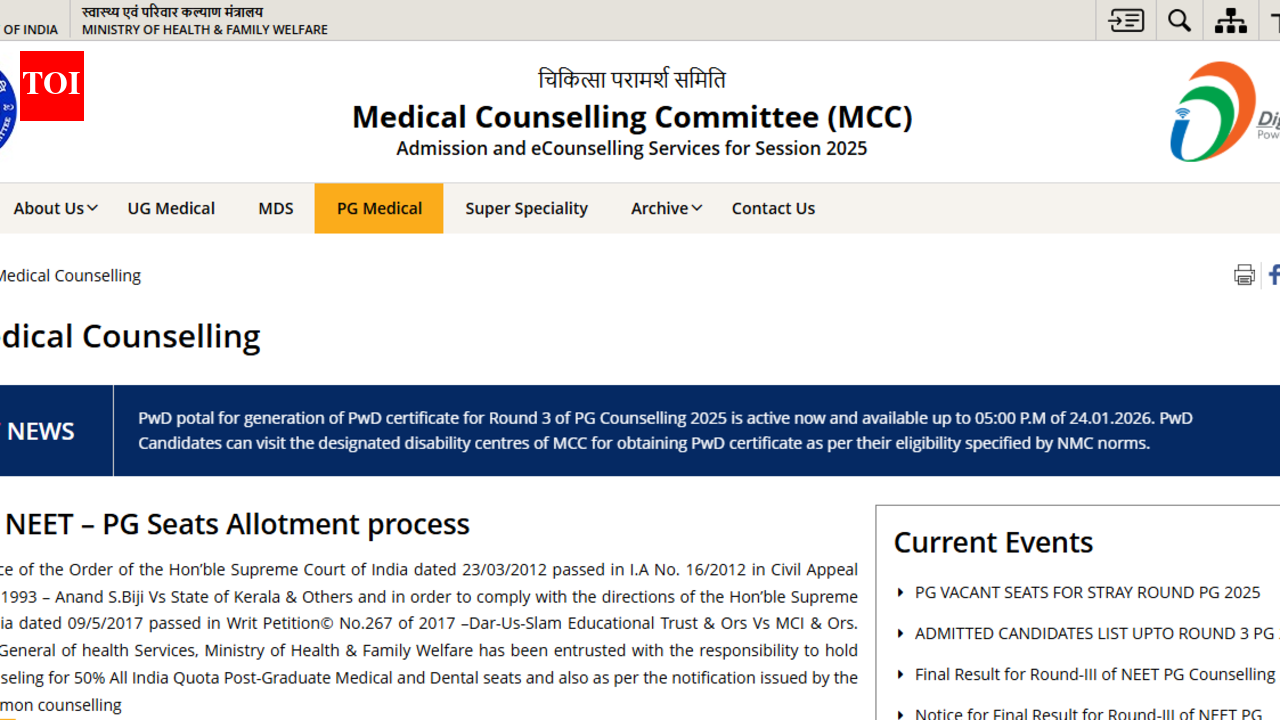Go to Super Speciality section
Image resolution: width=1280 pixels, height=720 pixels.
tap(526, 208)
